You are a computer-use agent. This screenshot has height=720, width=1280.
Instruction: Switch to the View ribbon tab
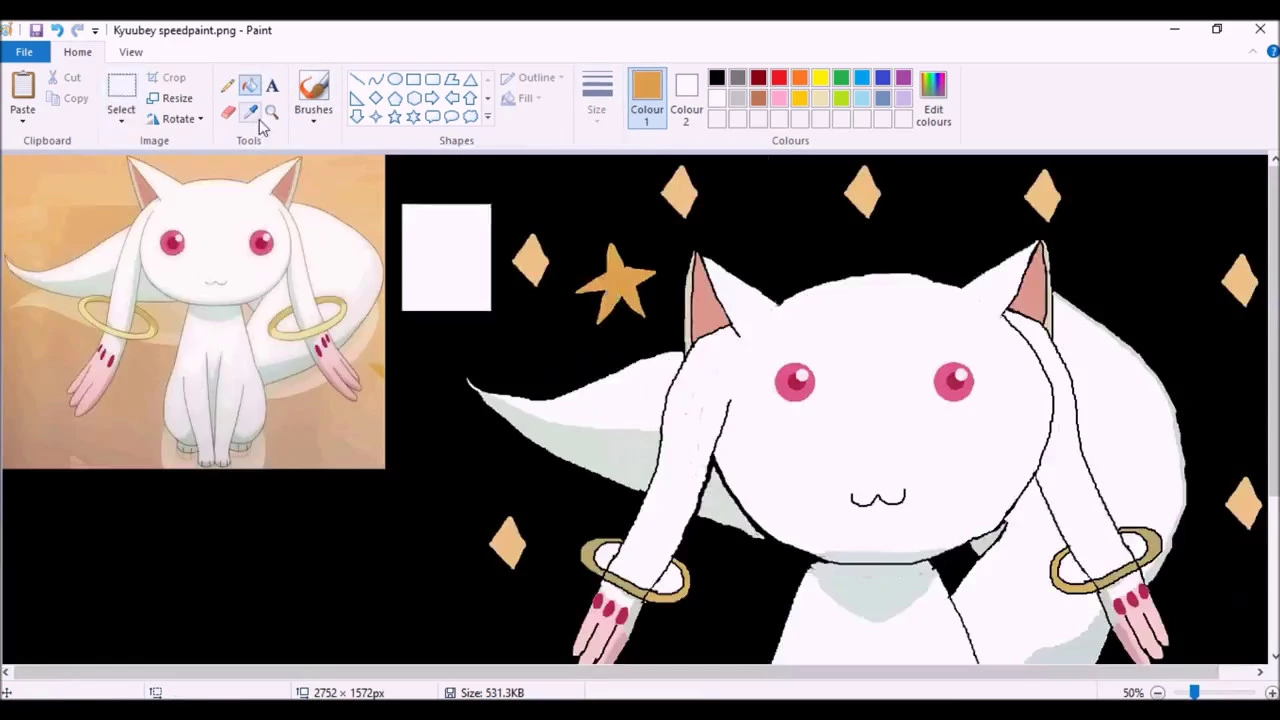(x=131, y=52)
